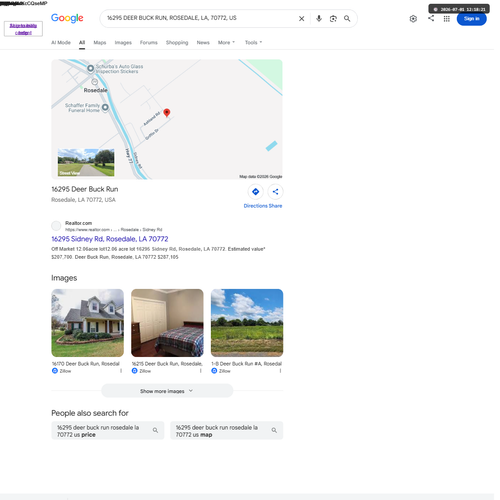This screenshot has width=500, height=500.
Task: Expand the Tools dropdown
Action: pos(253,43)
